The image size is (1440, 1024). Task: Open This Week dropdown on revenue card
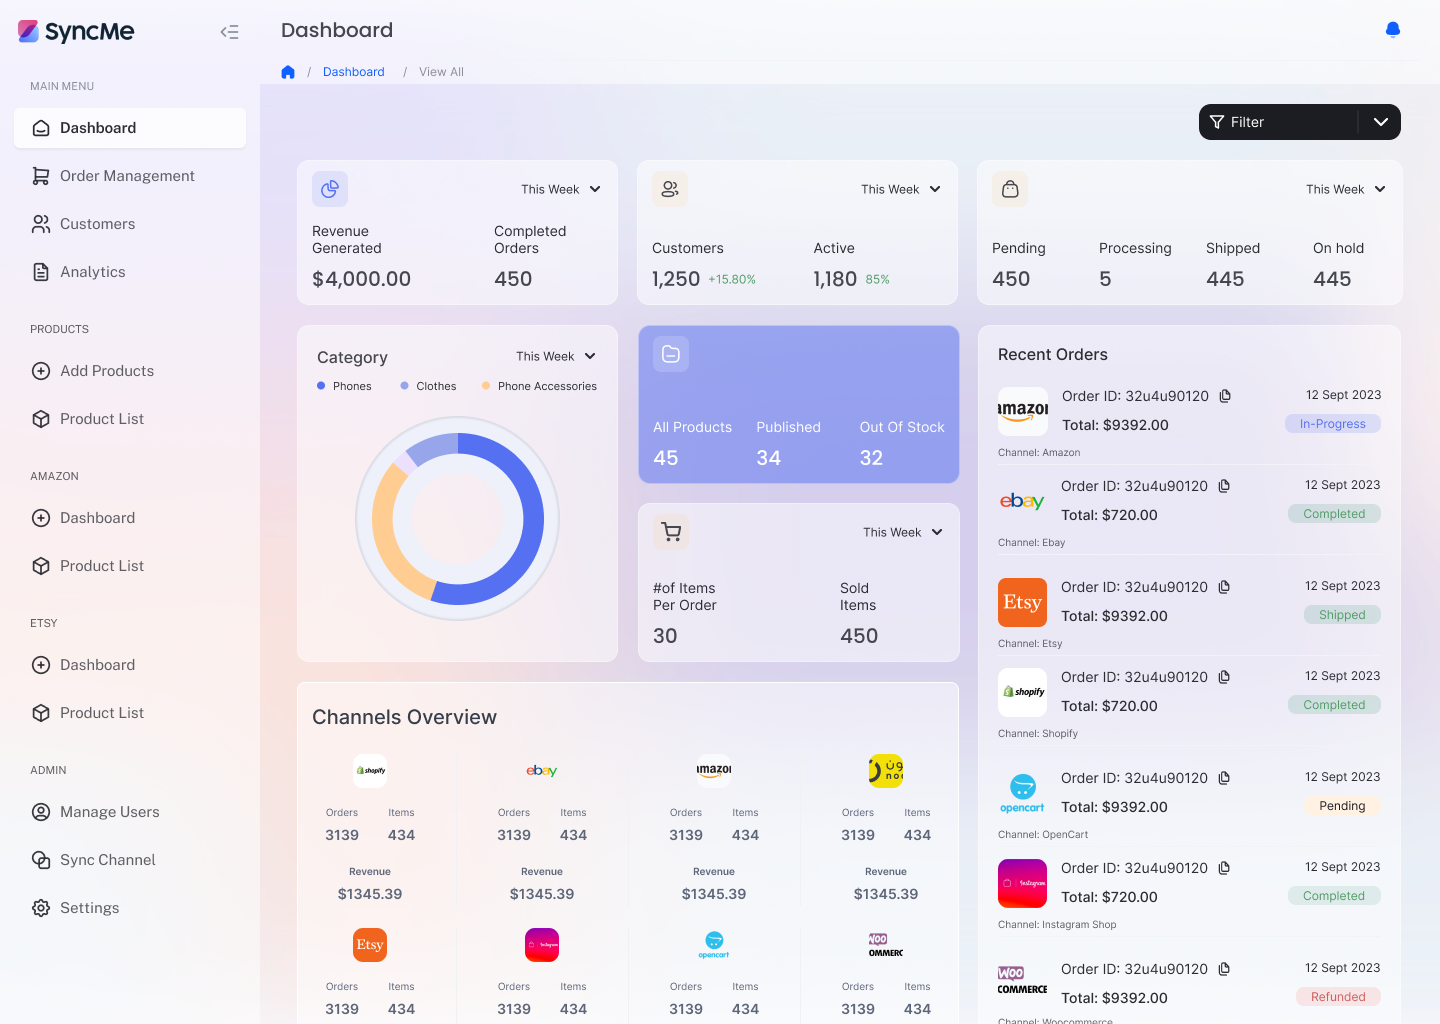[x=561, y=189]
